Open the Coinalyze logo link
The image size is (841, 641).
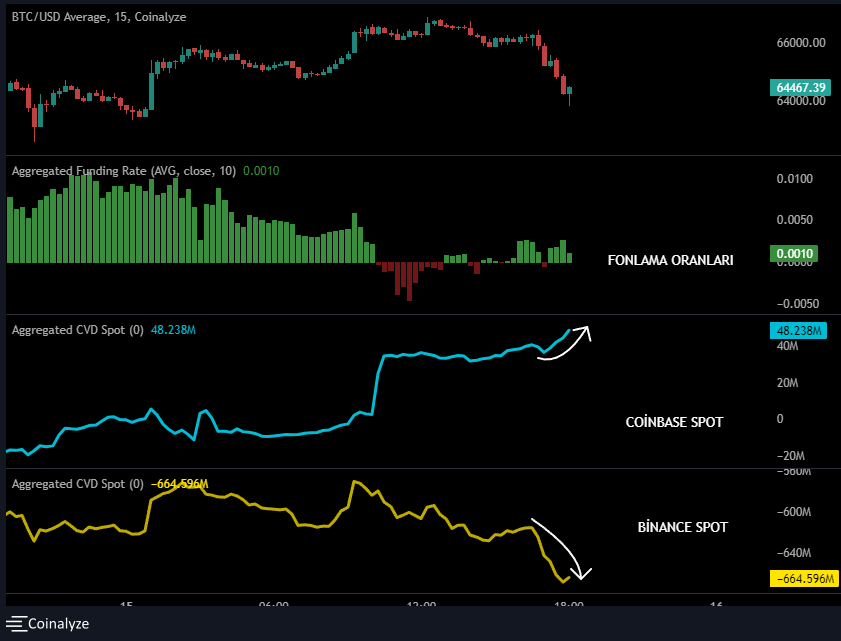tap(58, 623)
